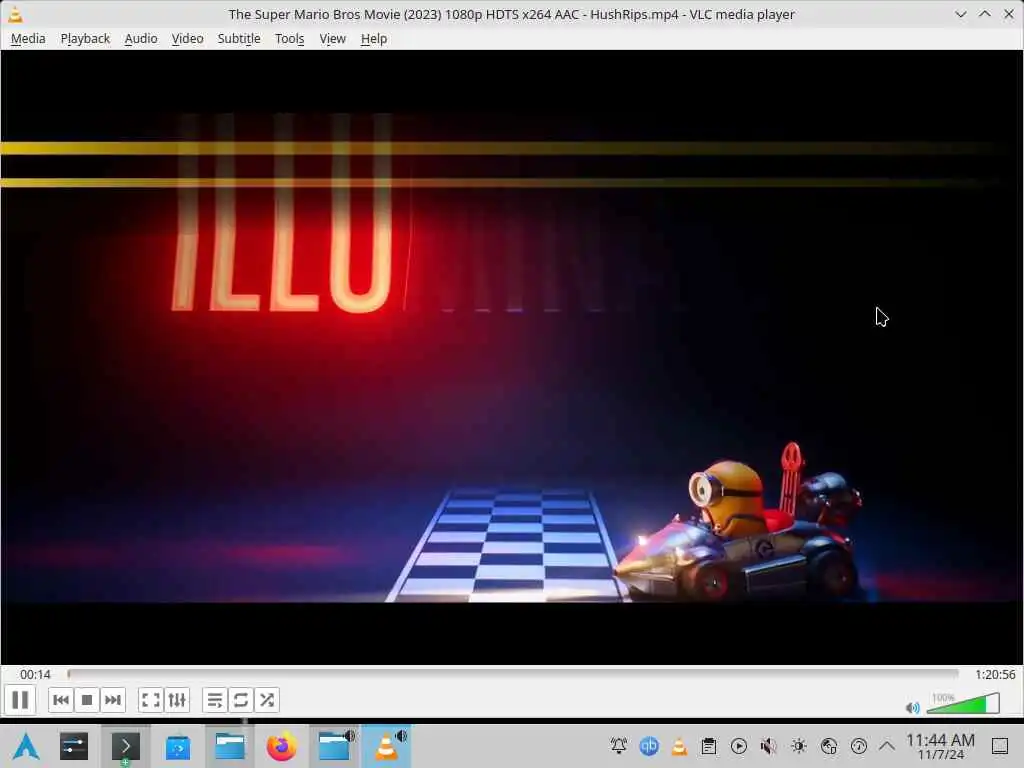
Task: Pause the movie playback
Action: coord(20,700)
